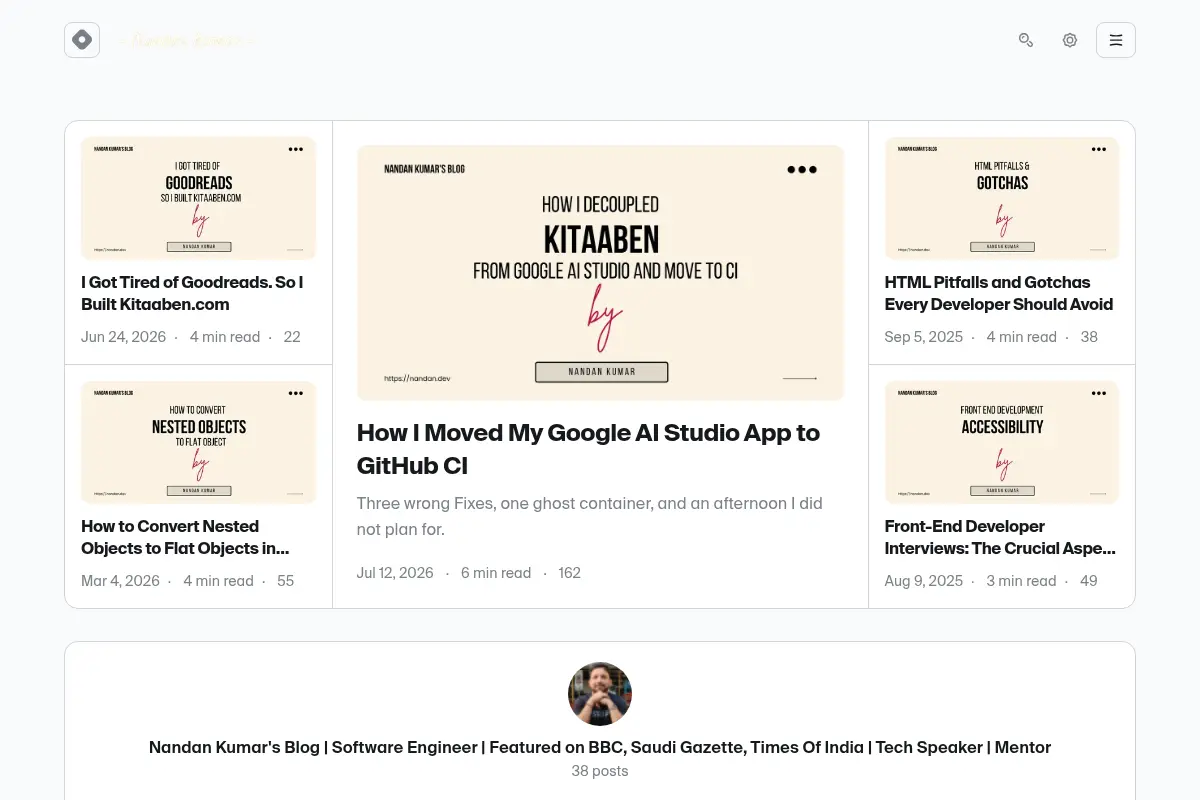Open the Nested Objects cover thumbnail
The image size is (1200, 800).
tap(198, 443)
